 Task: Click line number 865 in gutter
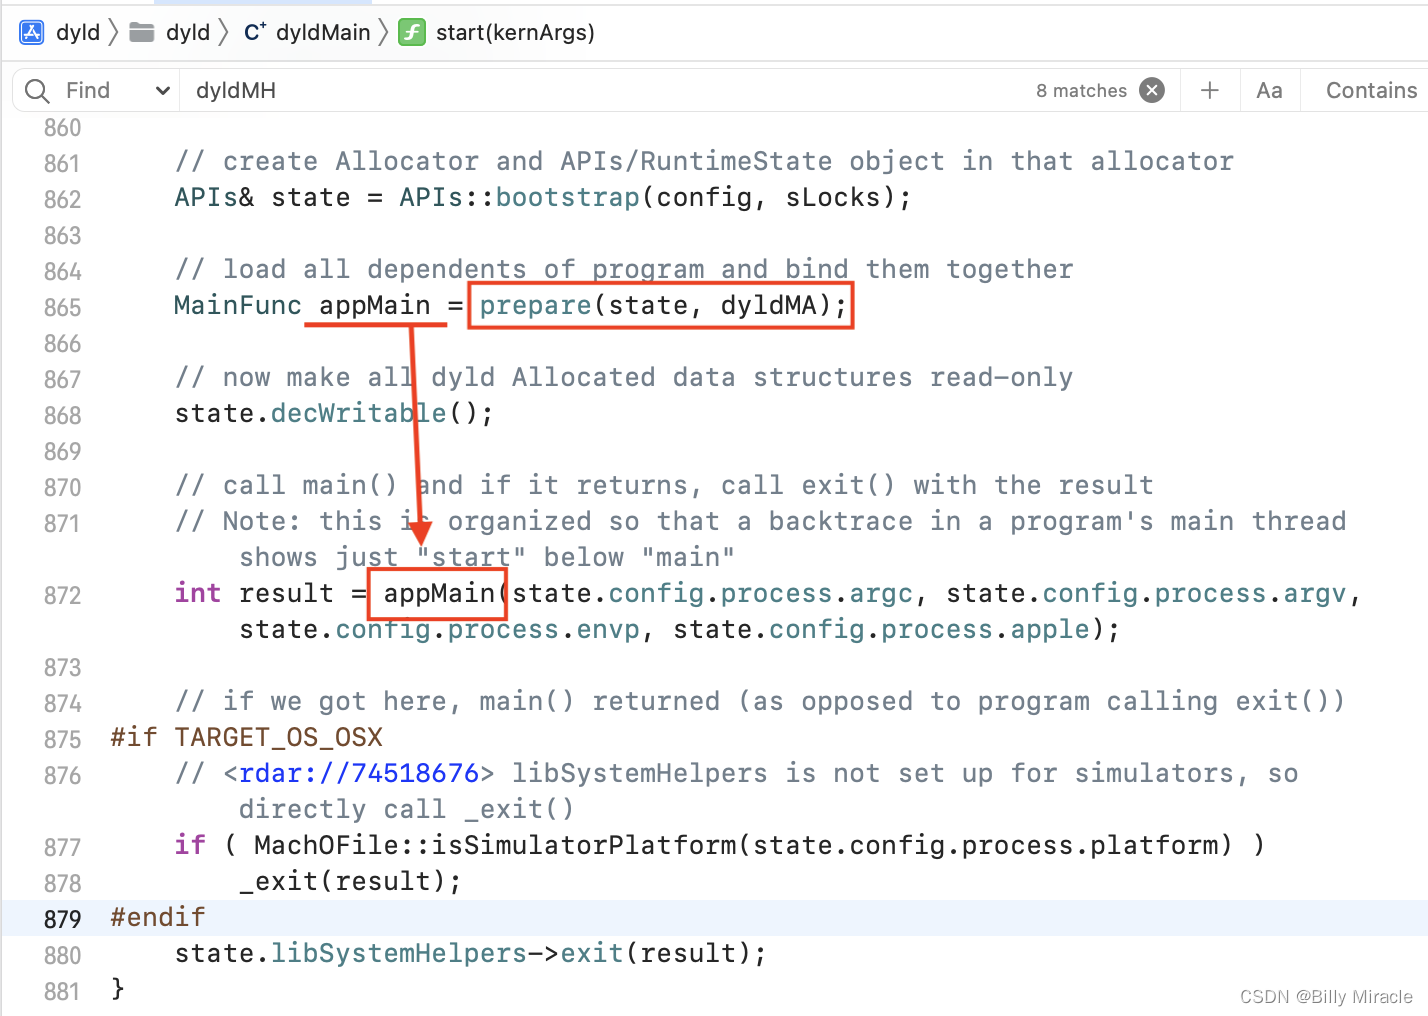pyautogui.click(x=62, y=308)
